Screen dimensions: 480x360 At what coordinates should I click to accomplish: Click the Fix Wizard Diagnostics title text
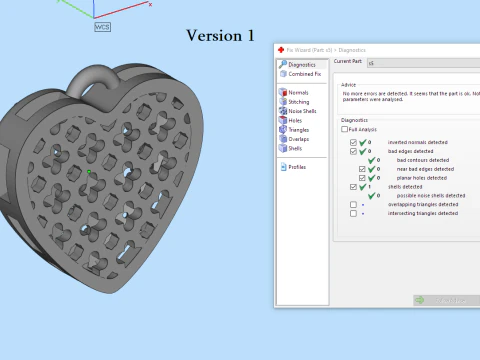click(x=326, y=50)
